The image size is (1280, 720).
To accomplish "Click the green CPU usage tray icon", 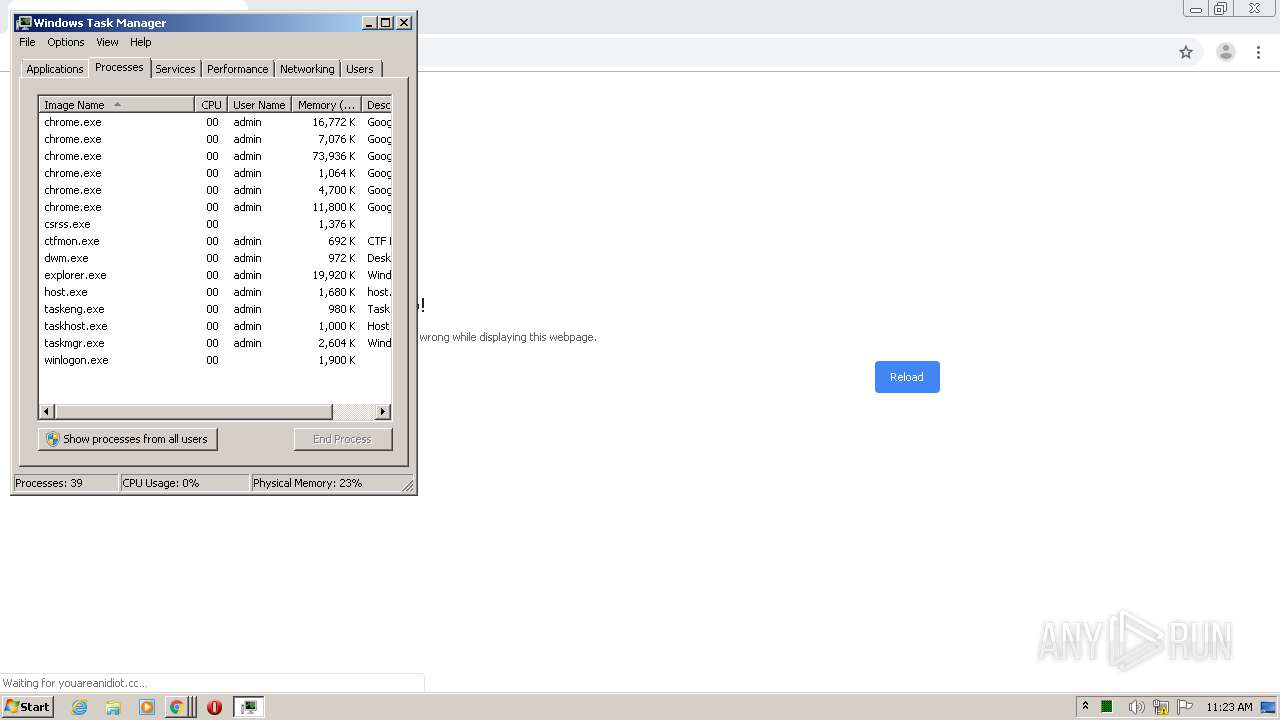I will click(x=1107, y=707).
